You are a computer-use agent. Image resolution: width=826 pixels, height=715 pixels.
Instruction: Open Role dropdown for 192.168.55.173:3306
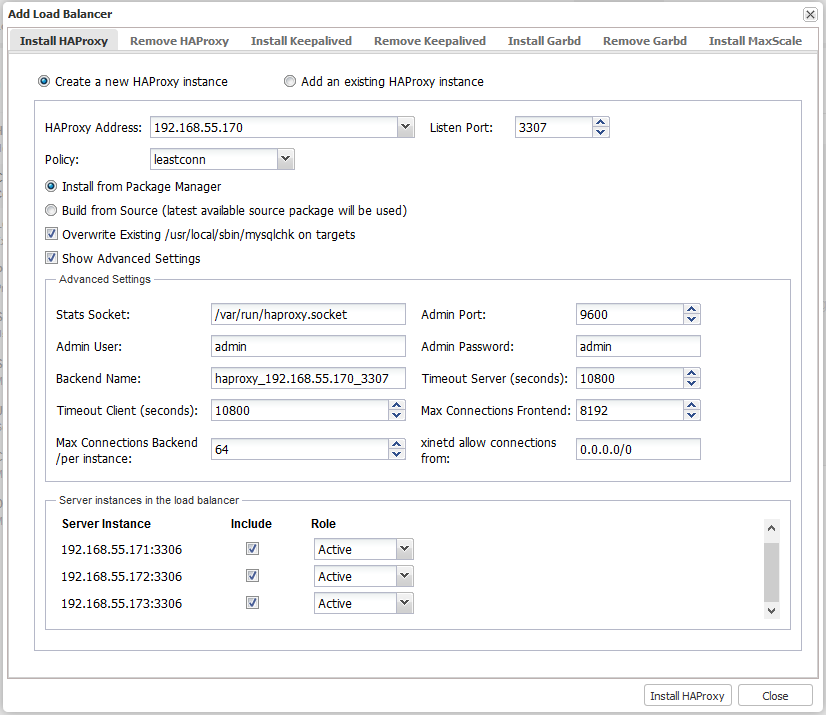[404, 603]
